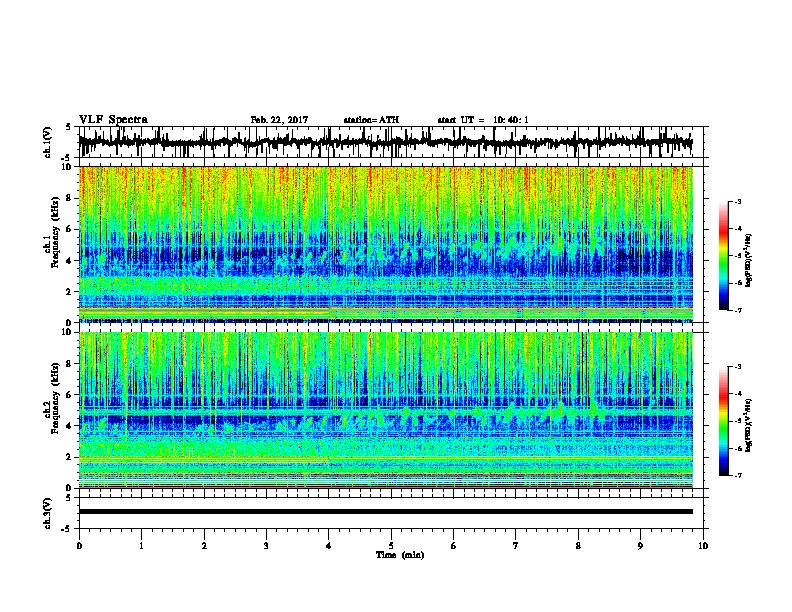
Task: Click the log(PSD) label beside ch.1 color bar
Action: pos(749,260)
